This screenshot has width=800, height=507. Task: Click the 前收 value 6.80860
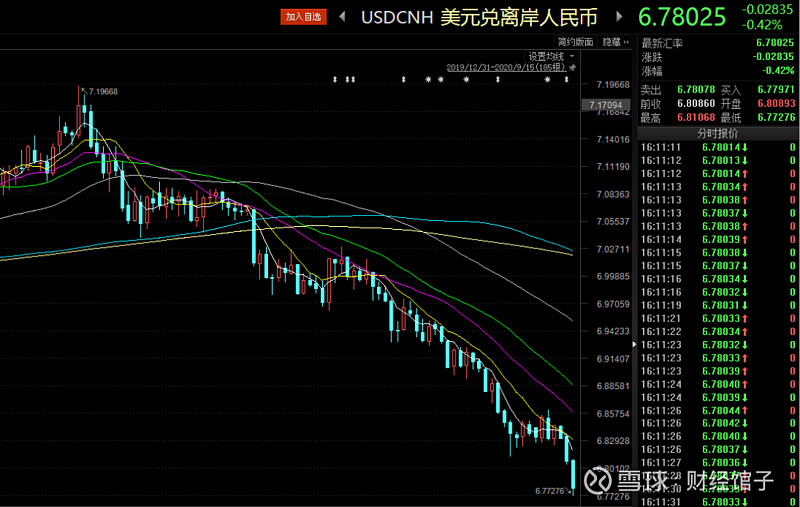pyautogui.click(x=696, y=104)
